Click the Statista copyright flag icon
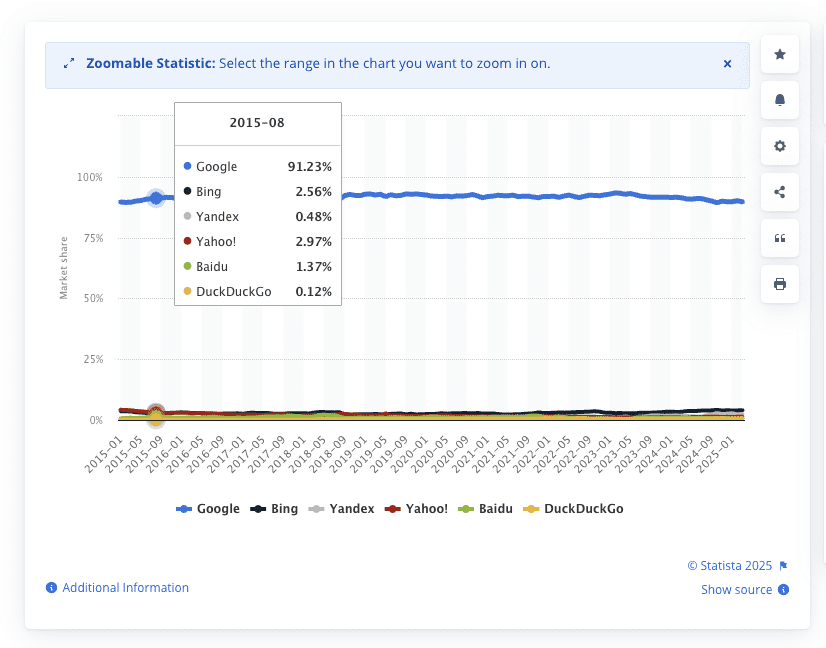The height and width of the screenshot is (648, 826). pyautogui.click(x=783, y=565)
